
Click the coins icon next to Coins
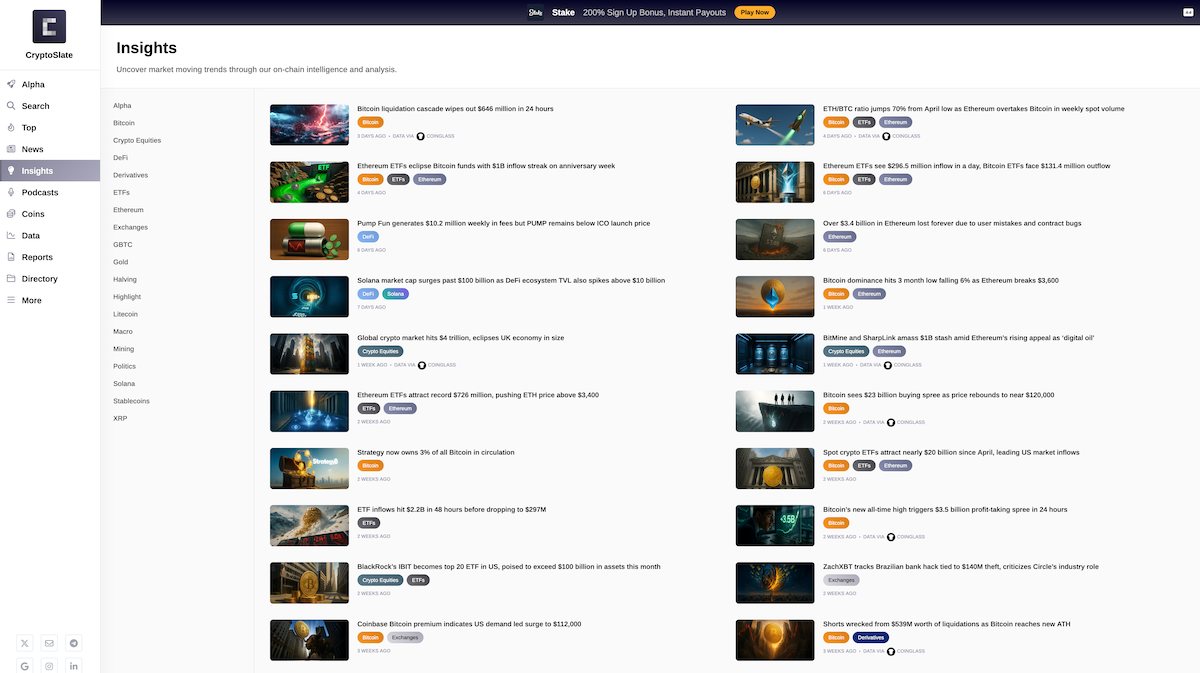coord(11,214)
